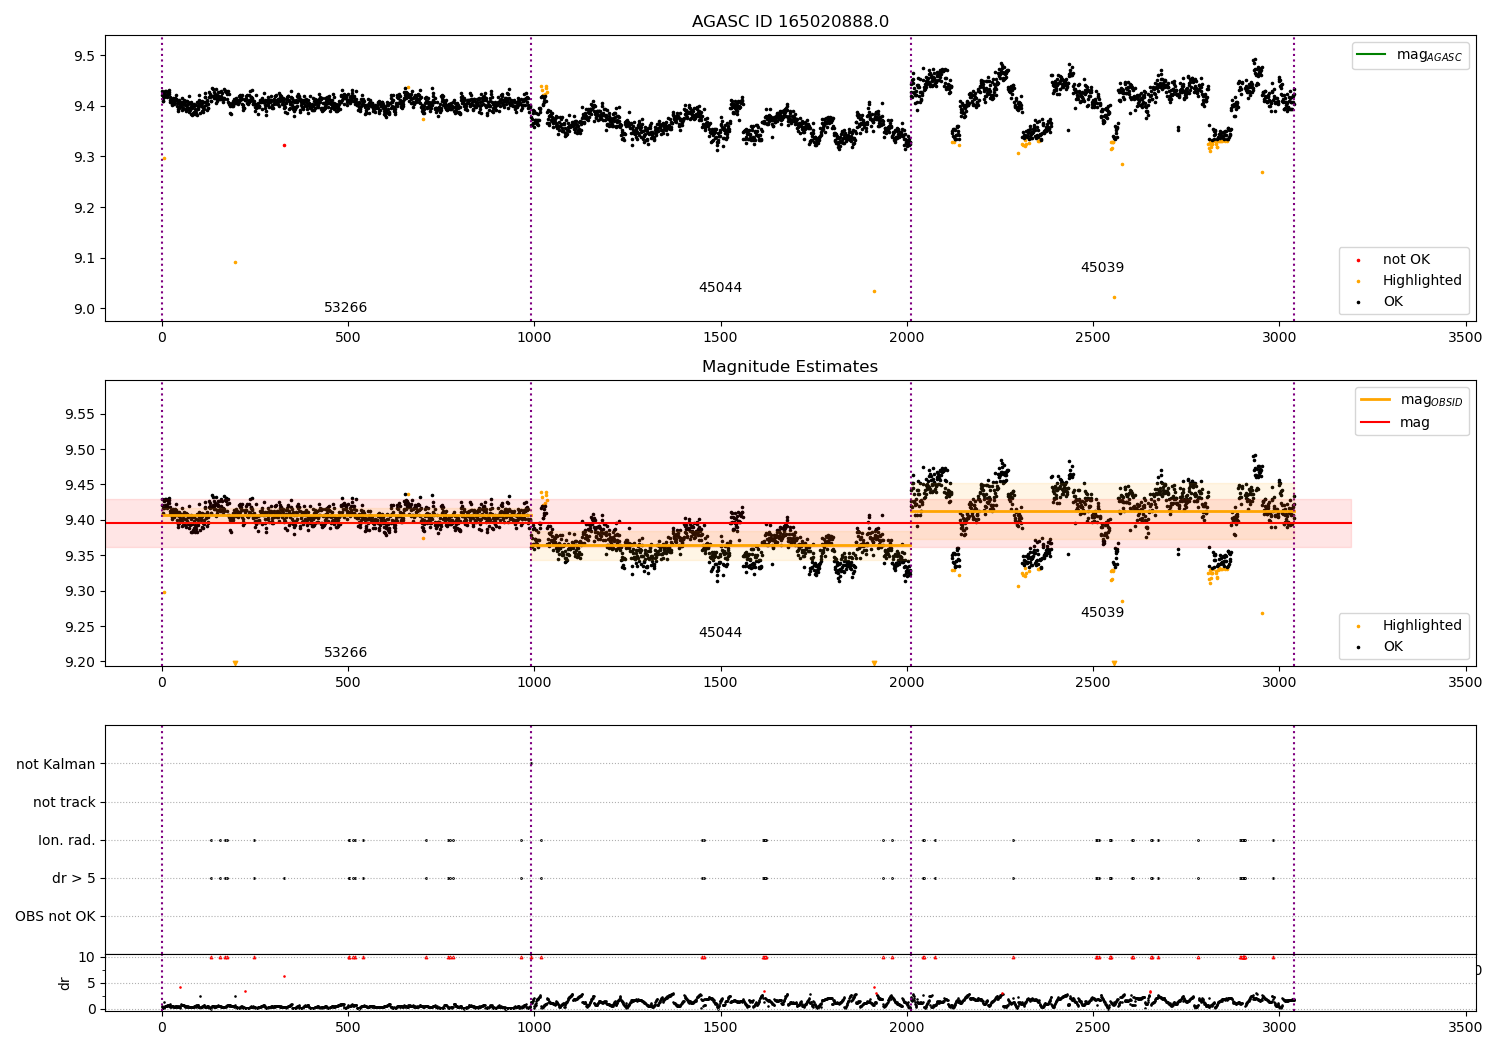Click y-axis tick 9.30 in Magnitude Estimates plot
Image resolution: width=1500 pixels, height=1050 pixels.
point(80,592)
